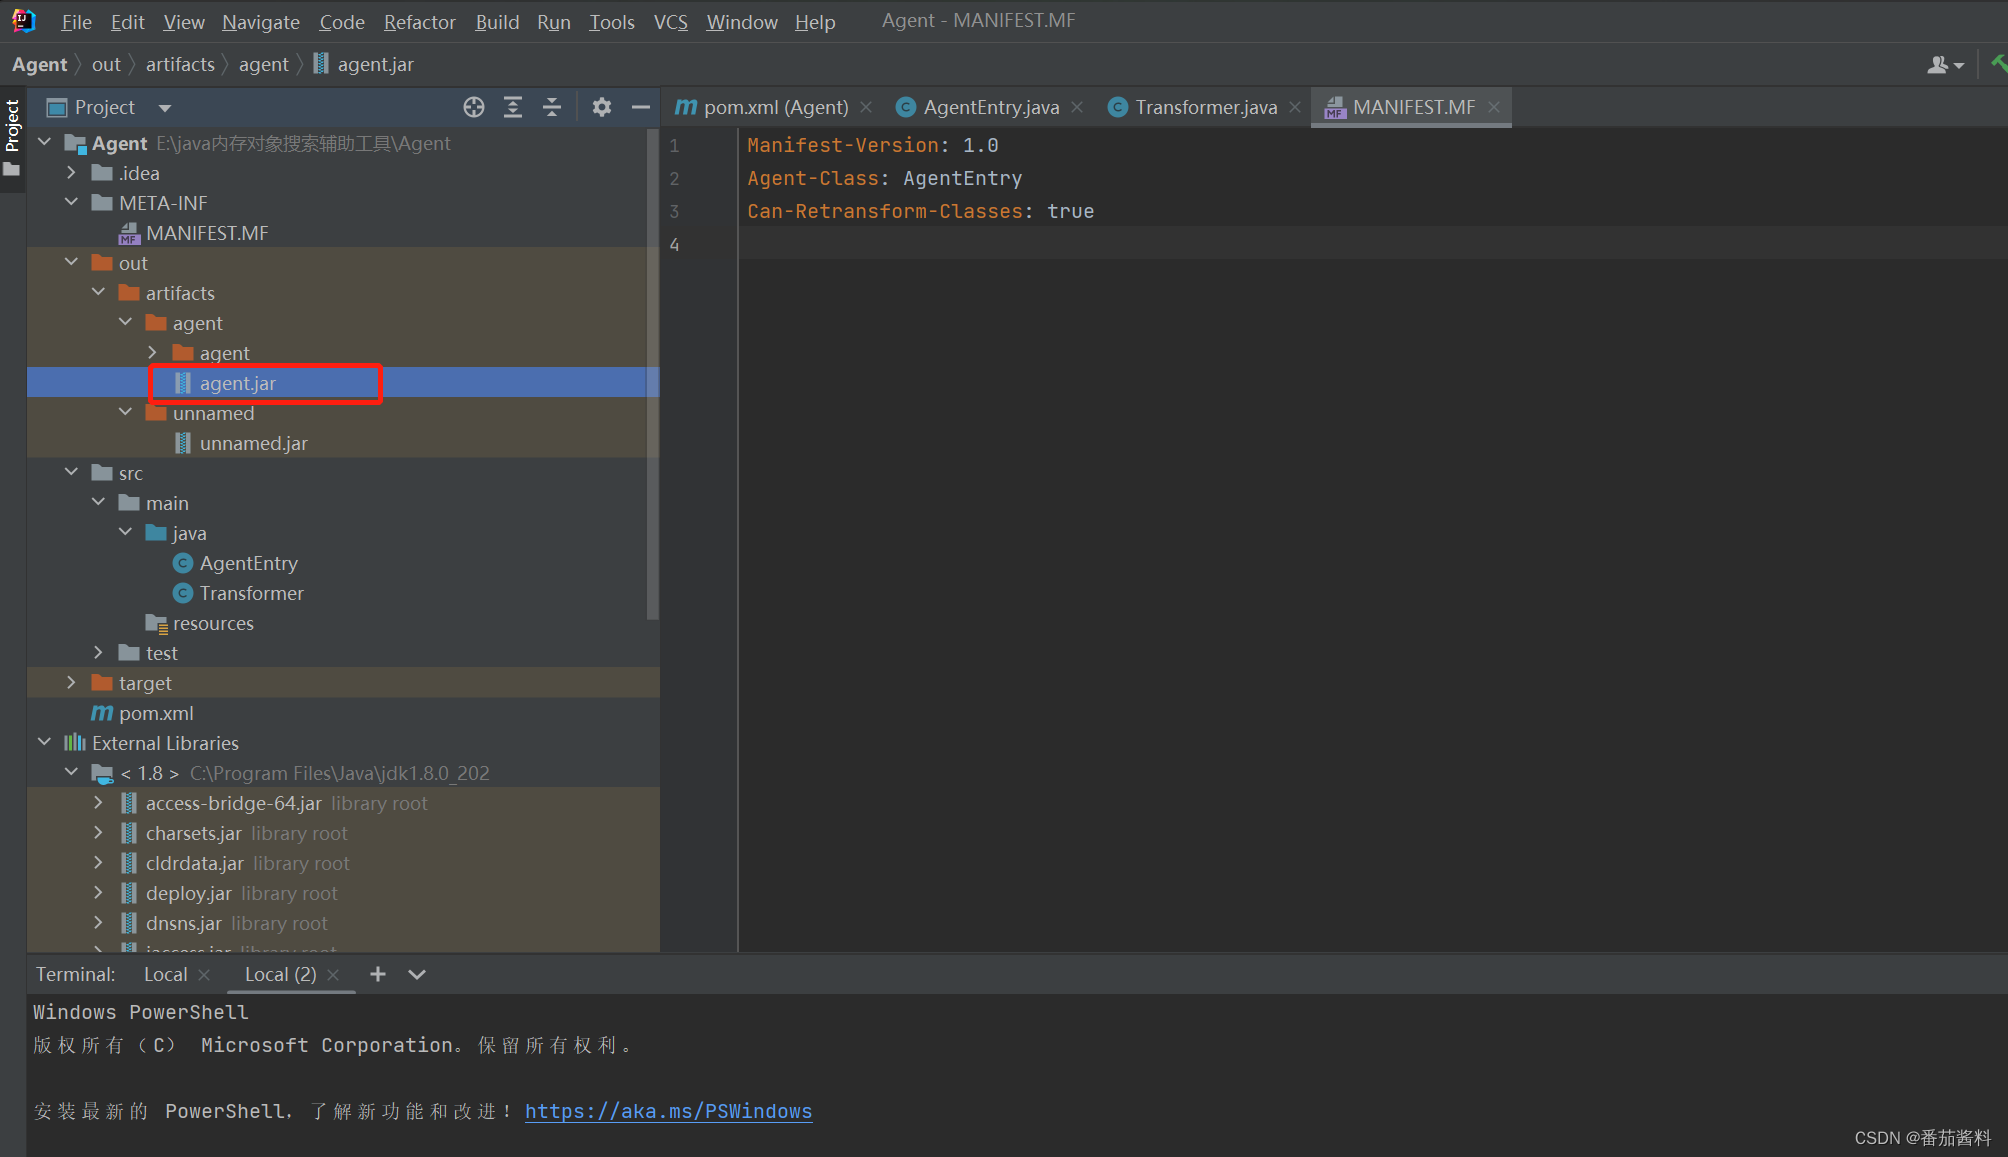This screenshot has width=2008, height=1157.
Task: Click the Expand All icon in Project panel
Action: pos(513,107)
